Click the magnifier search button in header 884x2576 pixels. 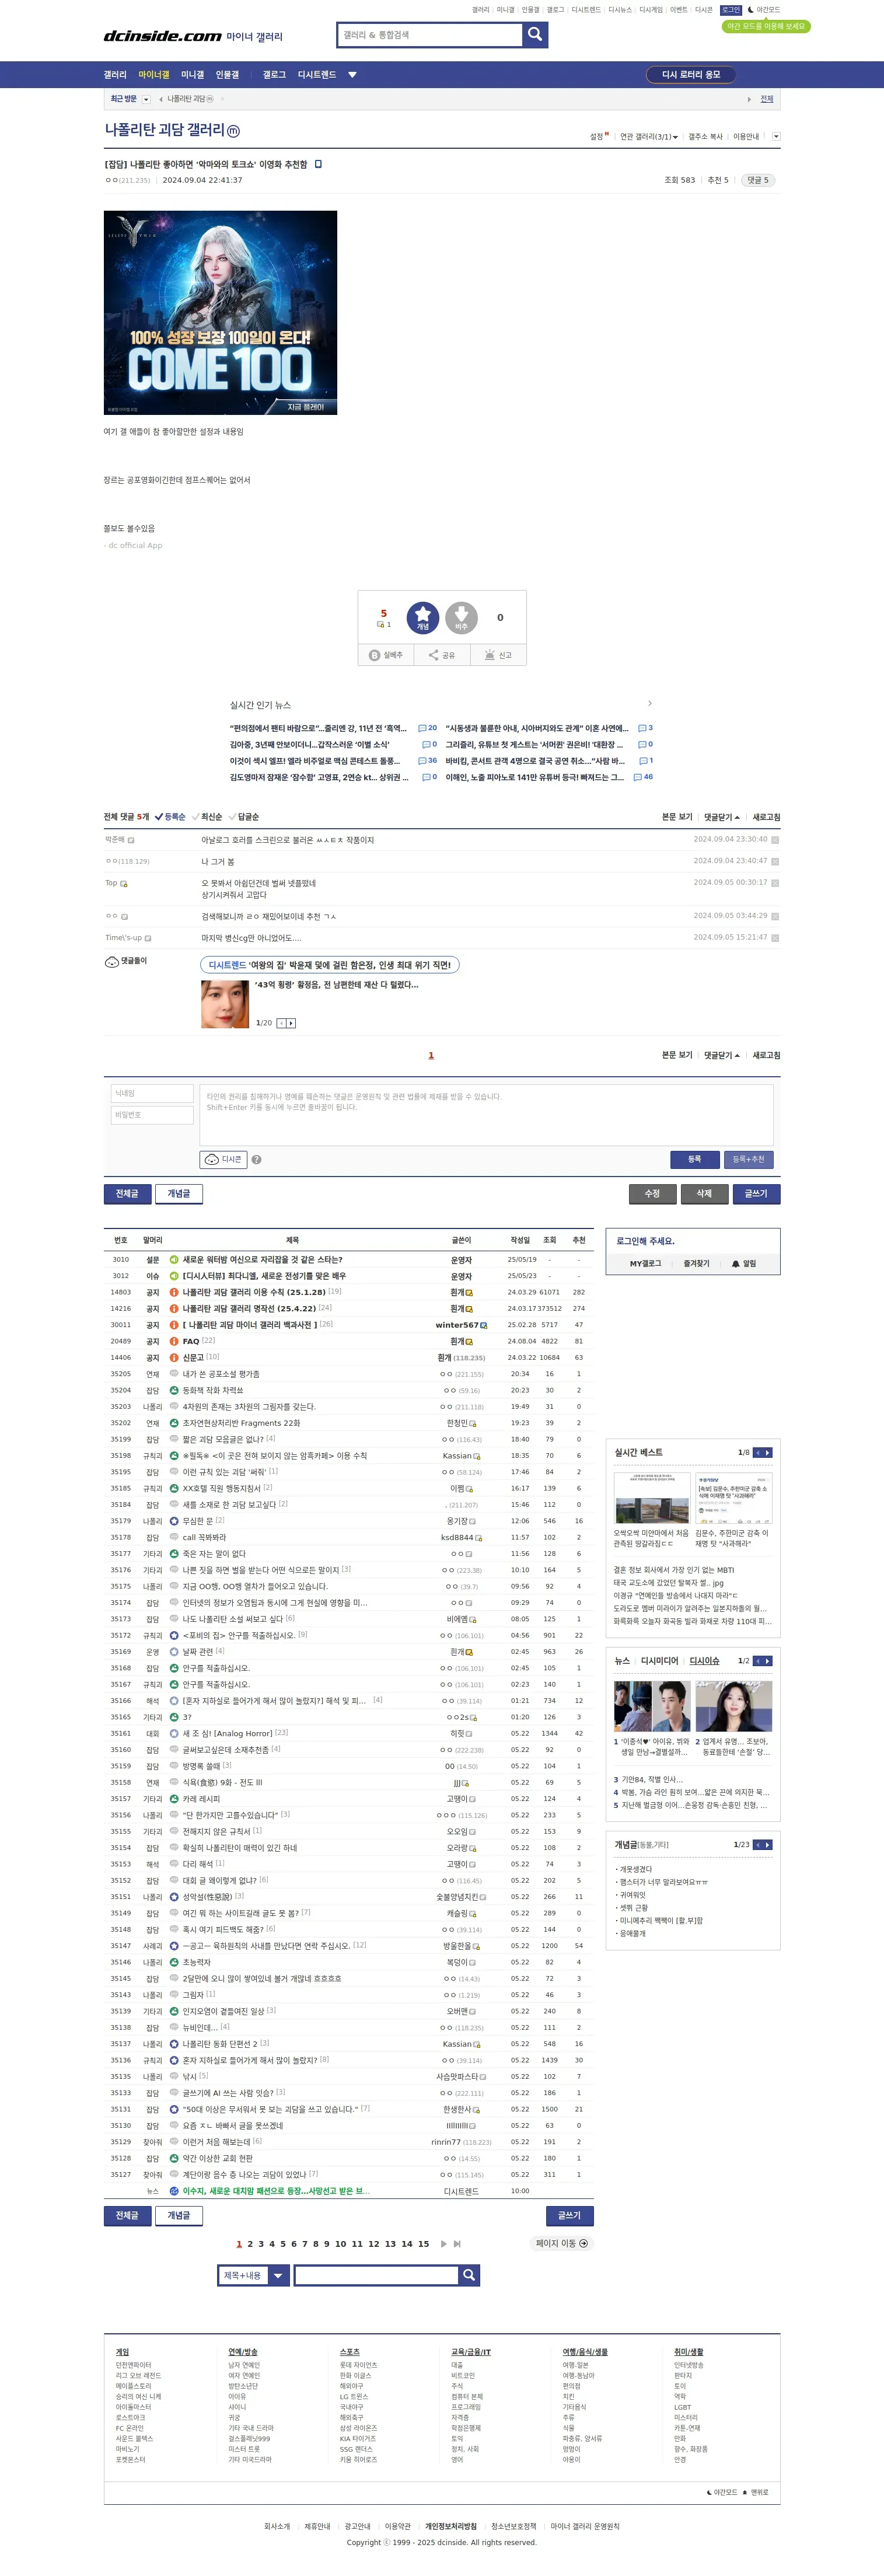pyautogui.click(x=535, y=35)
